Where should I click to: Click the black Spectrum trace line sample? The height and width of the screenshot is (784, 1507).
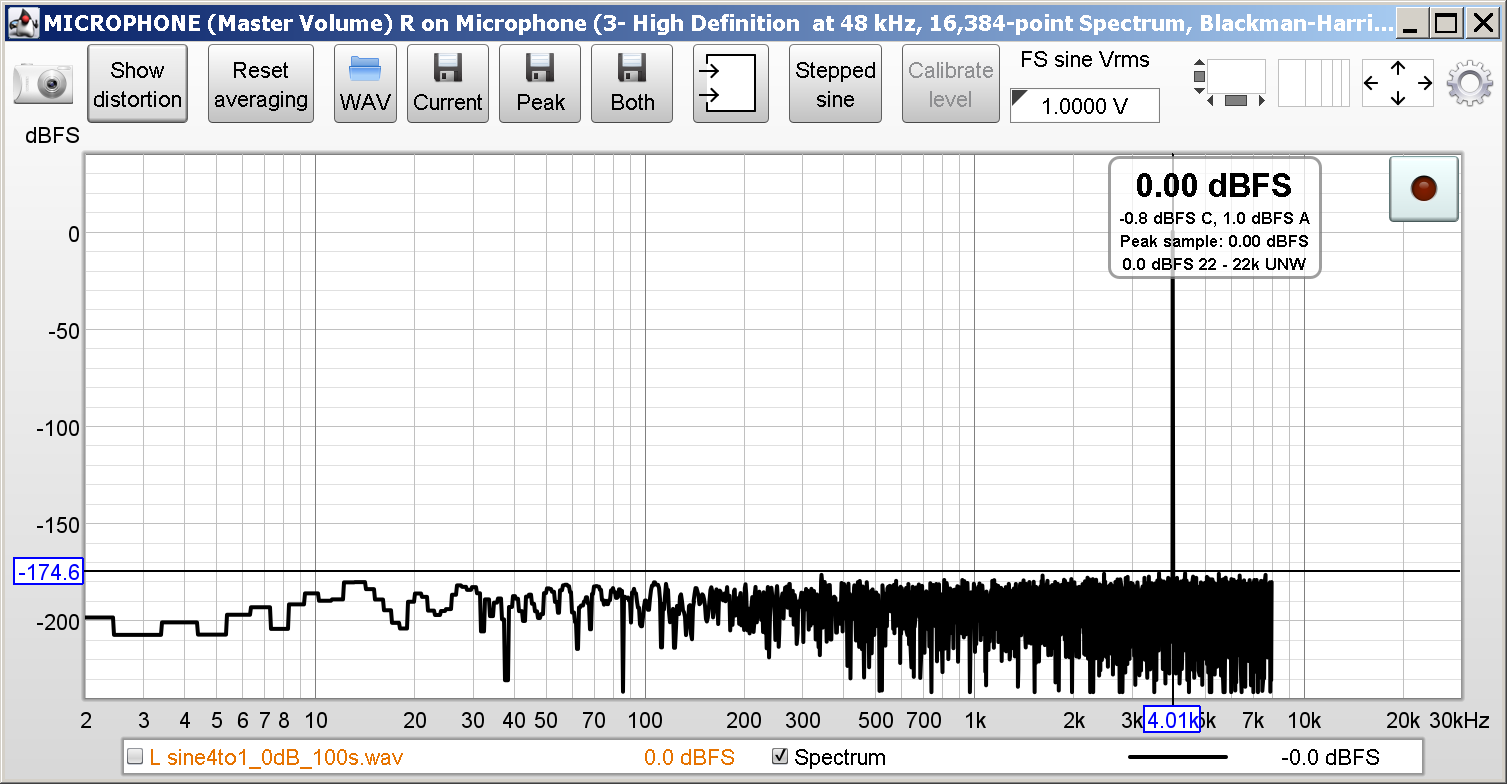1177,758
